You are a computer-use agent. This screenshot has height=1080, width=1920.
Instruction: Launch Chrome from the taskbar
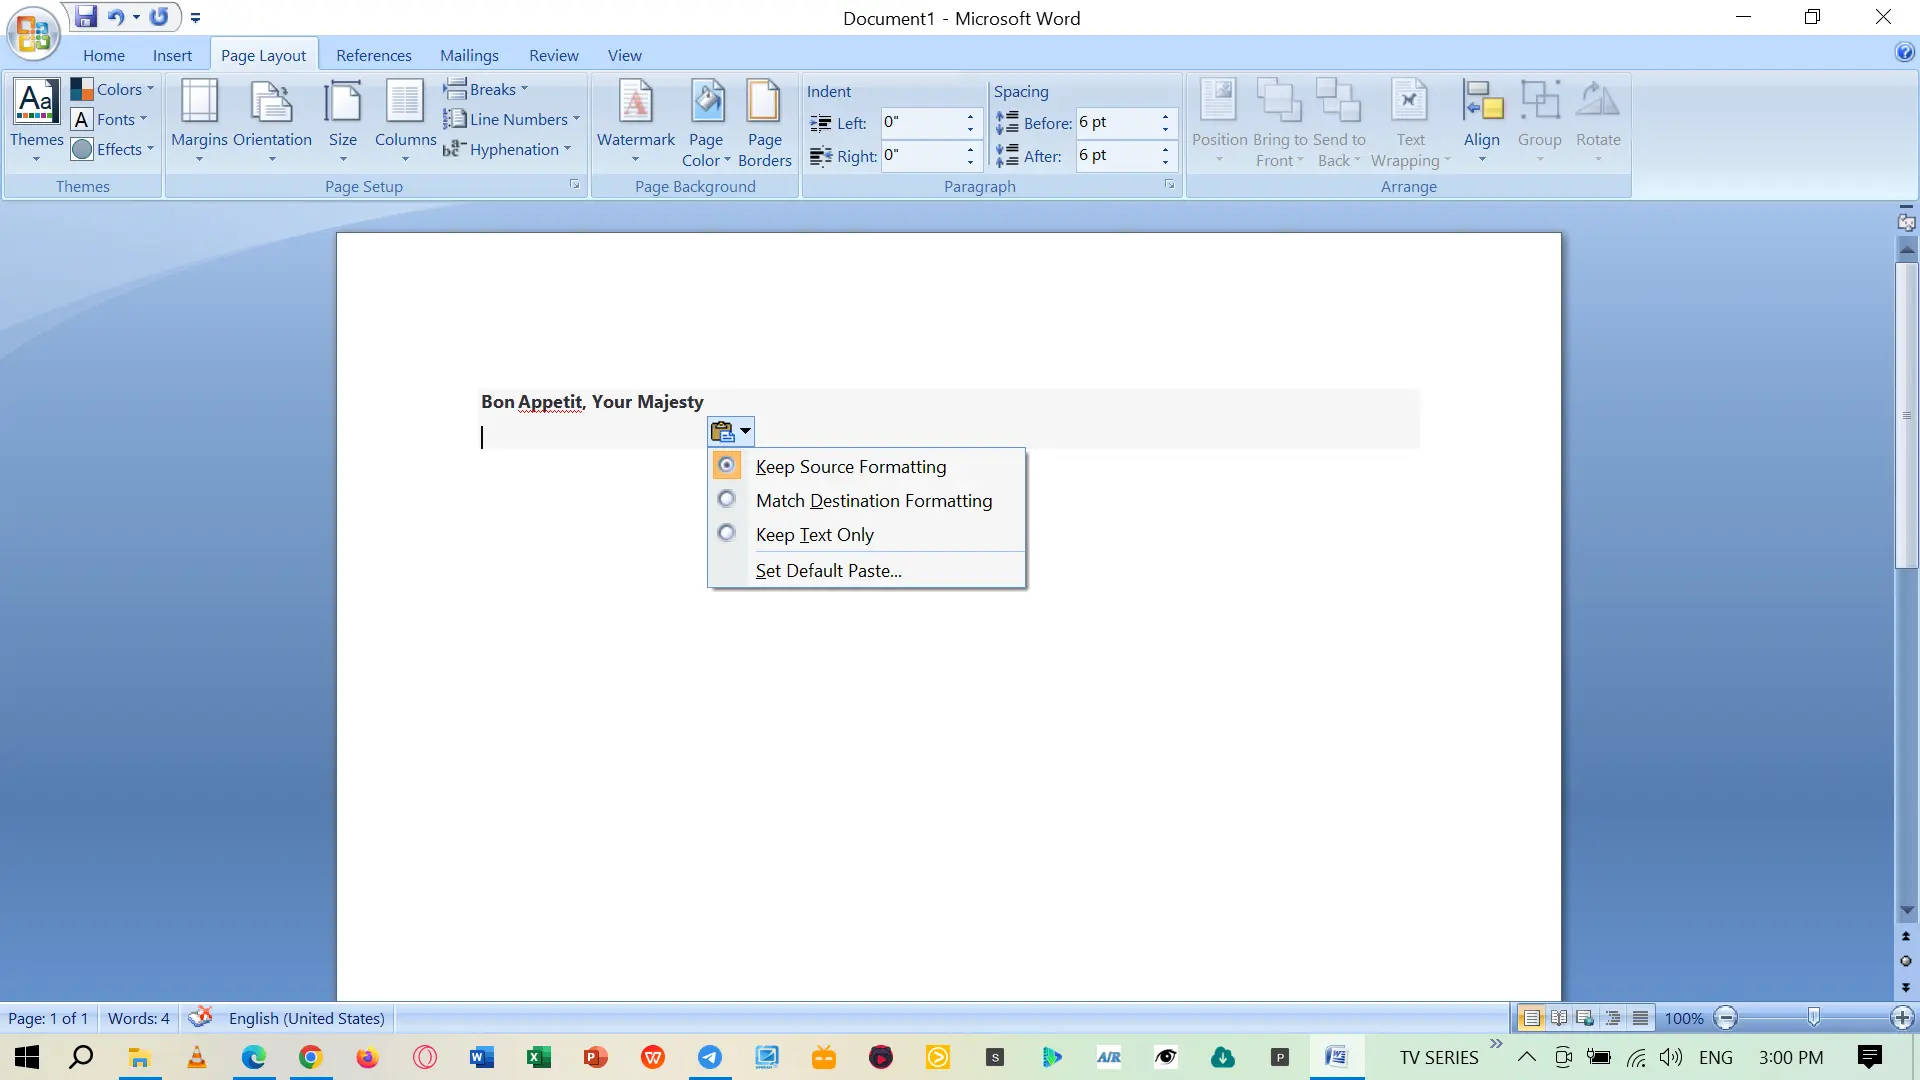click(310, 1057)
